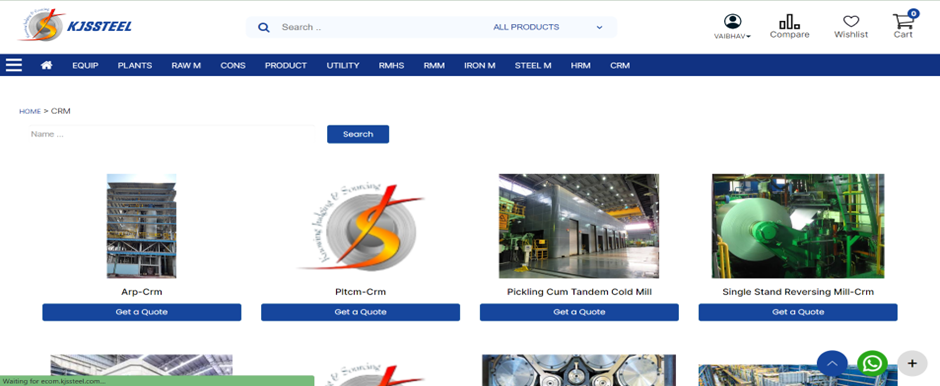This screenshot has height=386, width=940.
Task: Click the HOME breadcrumb link
Action: tap(30, 111)
